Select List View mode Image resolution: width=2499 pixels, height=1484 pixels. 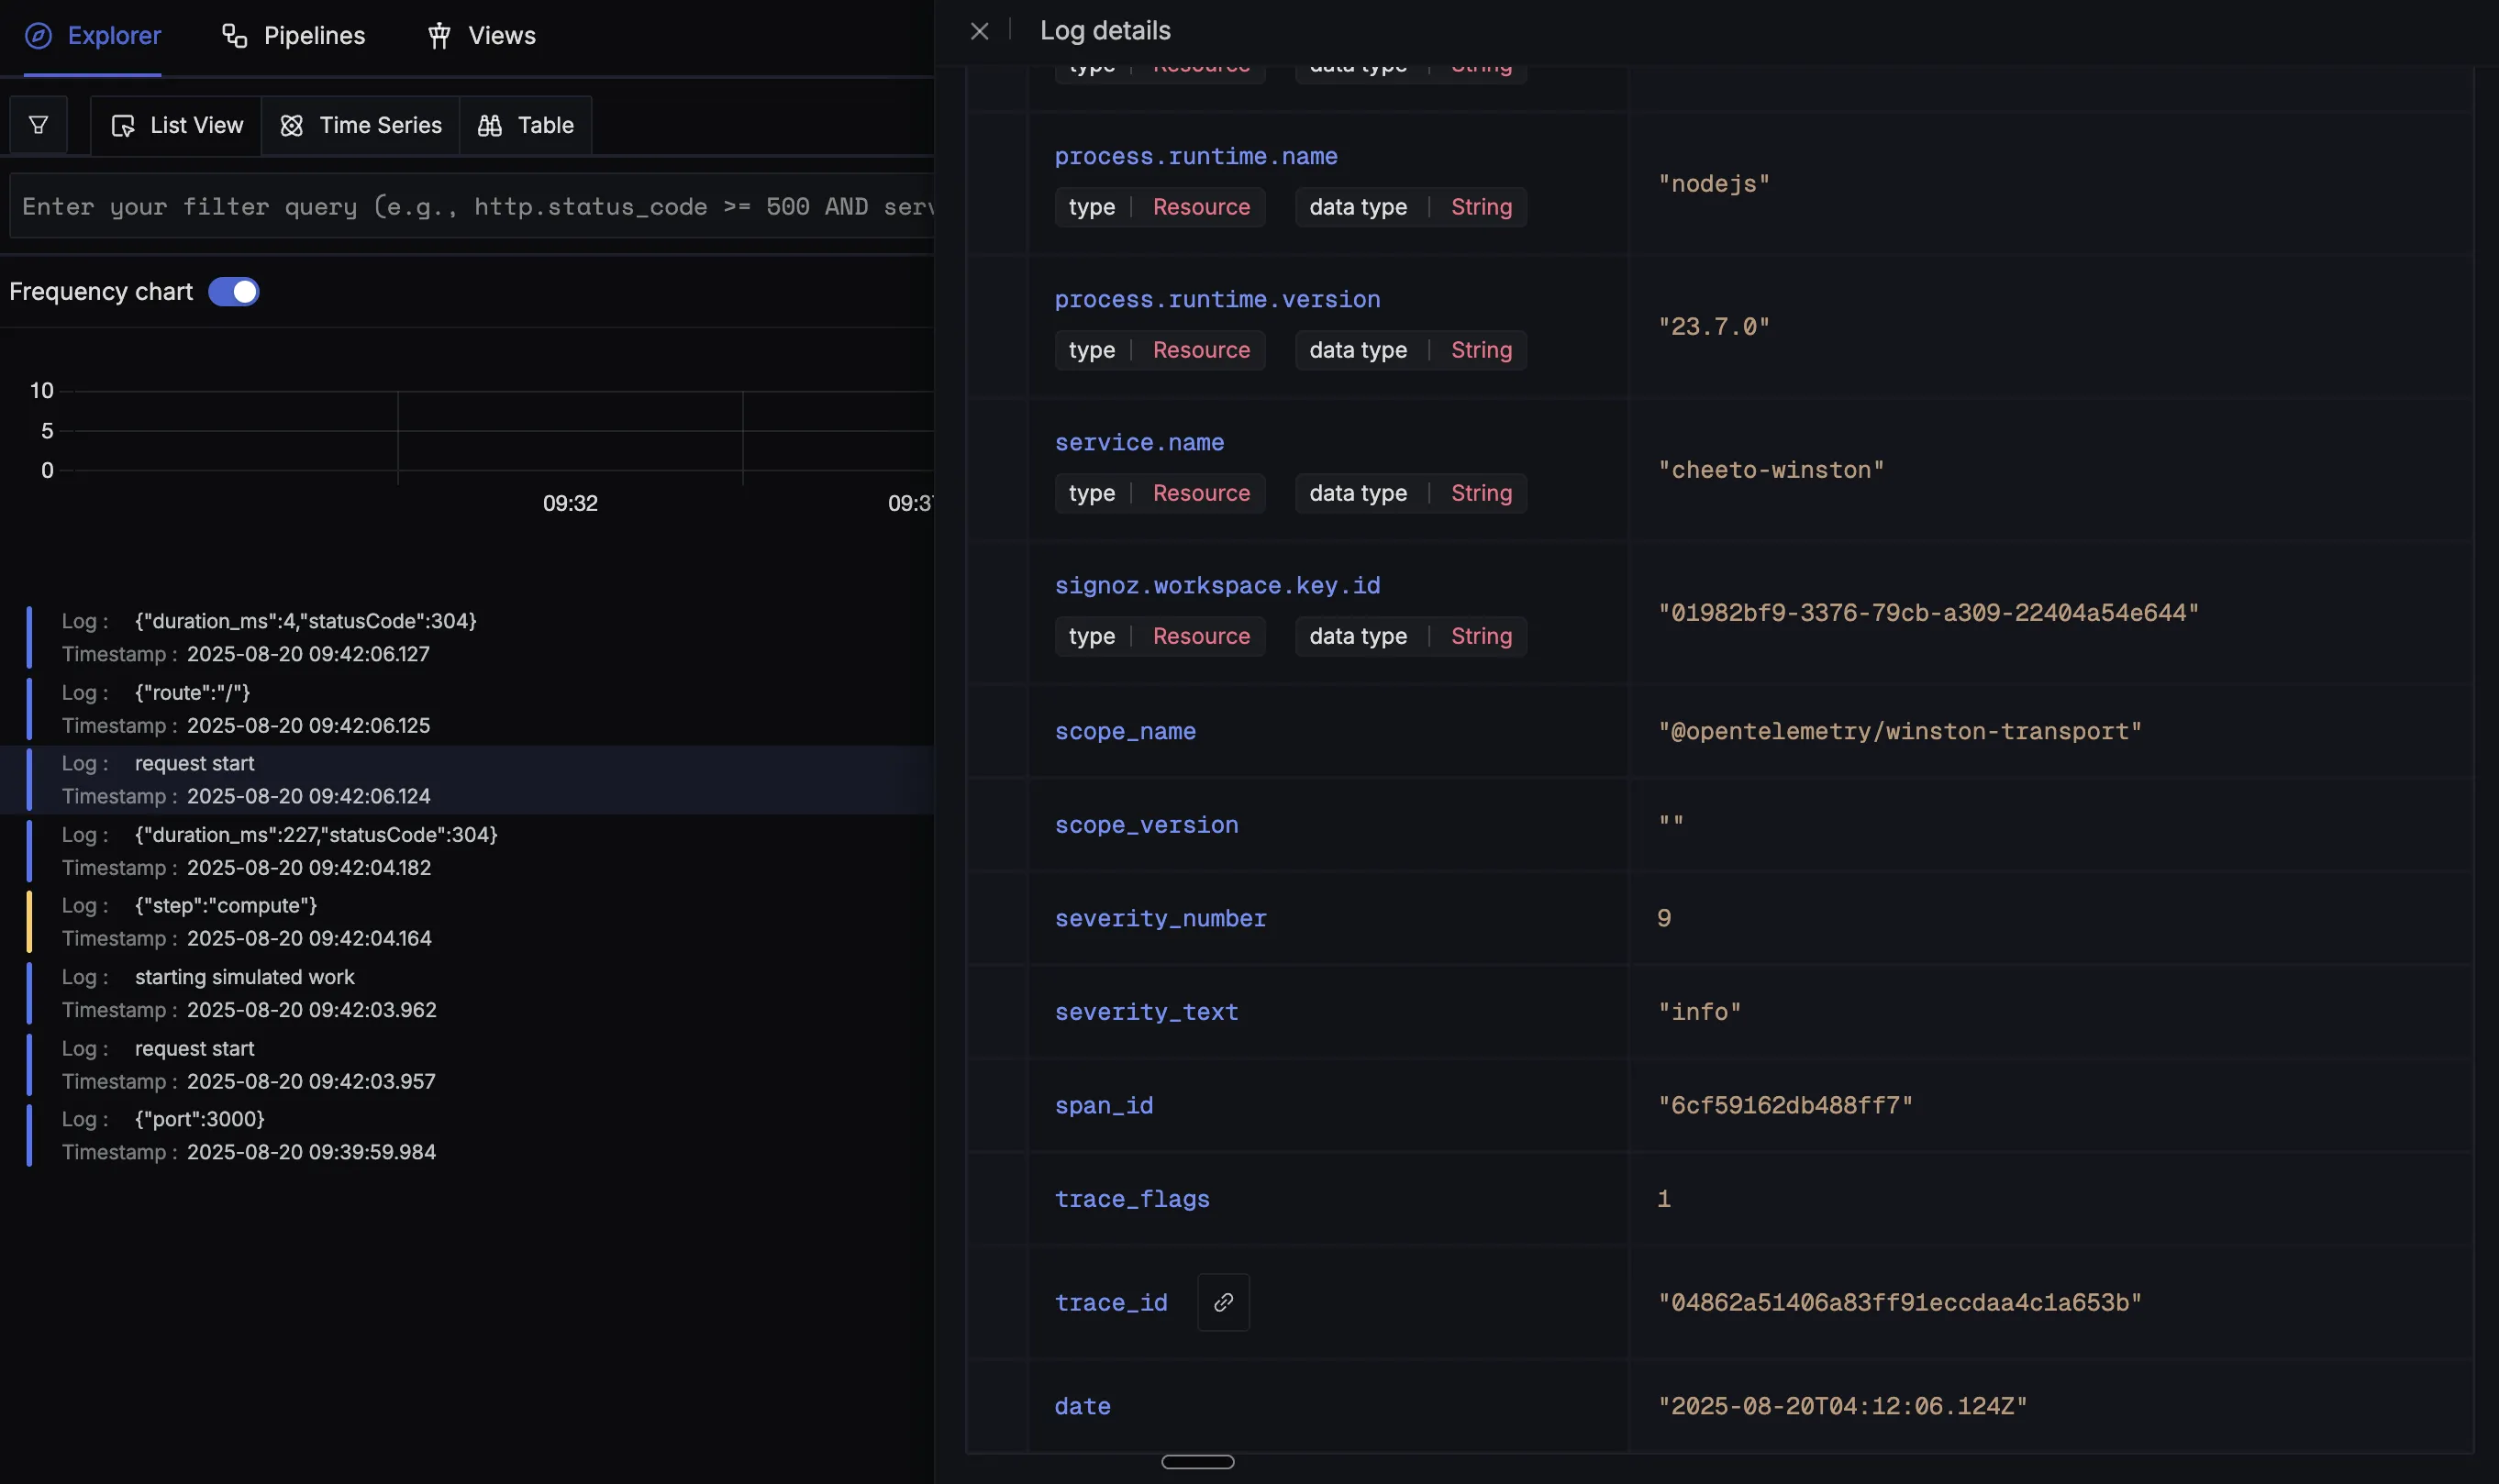tap(176, 125)
